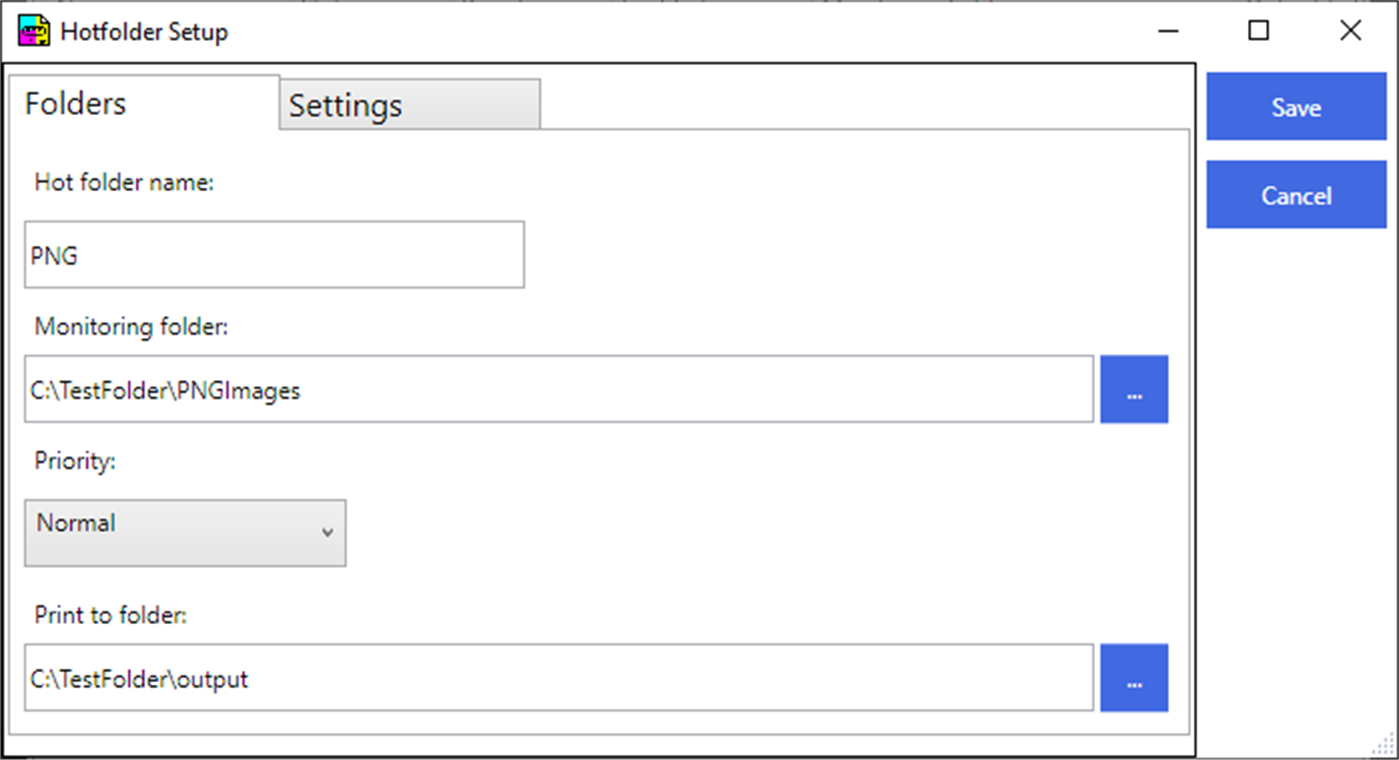This screenshot has width=1399, height=760.
Task: Click the monitoring folder path field
Action: 558,390
